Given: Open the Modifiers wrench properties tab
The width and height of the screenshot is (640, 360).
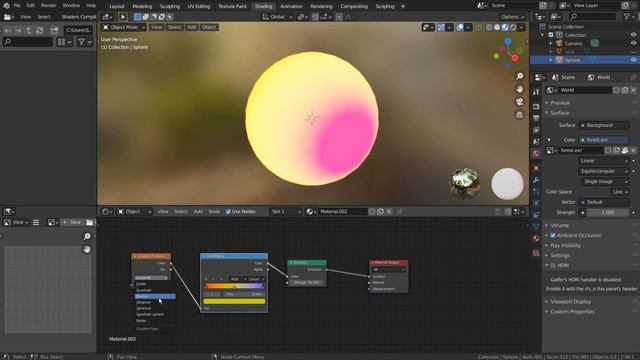Looking at the screenshot, I should [536, 180].
